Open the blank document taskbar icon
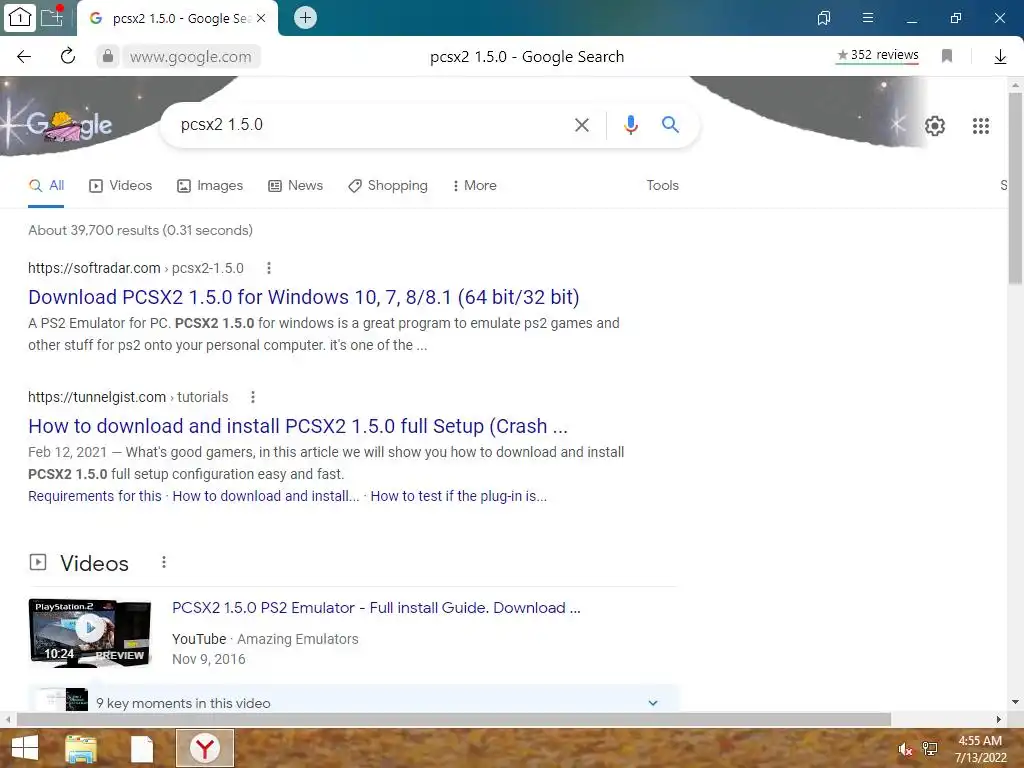The image size is (1024, 768). point(142,749)
